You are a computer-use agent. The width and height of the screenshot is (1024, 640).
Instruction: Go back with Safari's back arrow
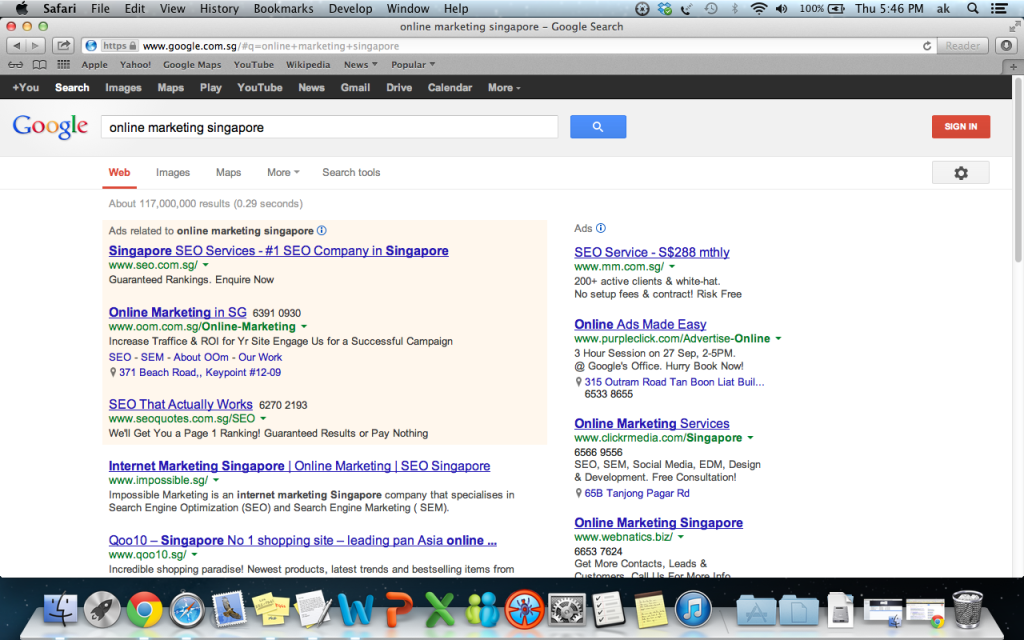tap(17, 46)
